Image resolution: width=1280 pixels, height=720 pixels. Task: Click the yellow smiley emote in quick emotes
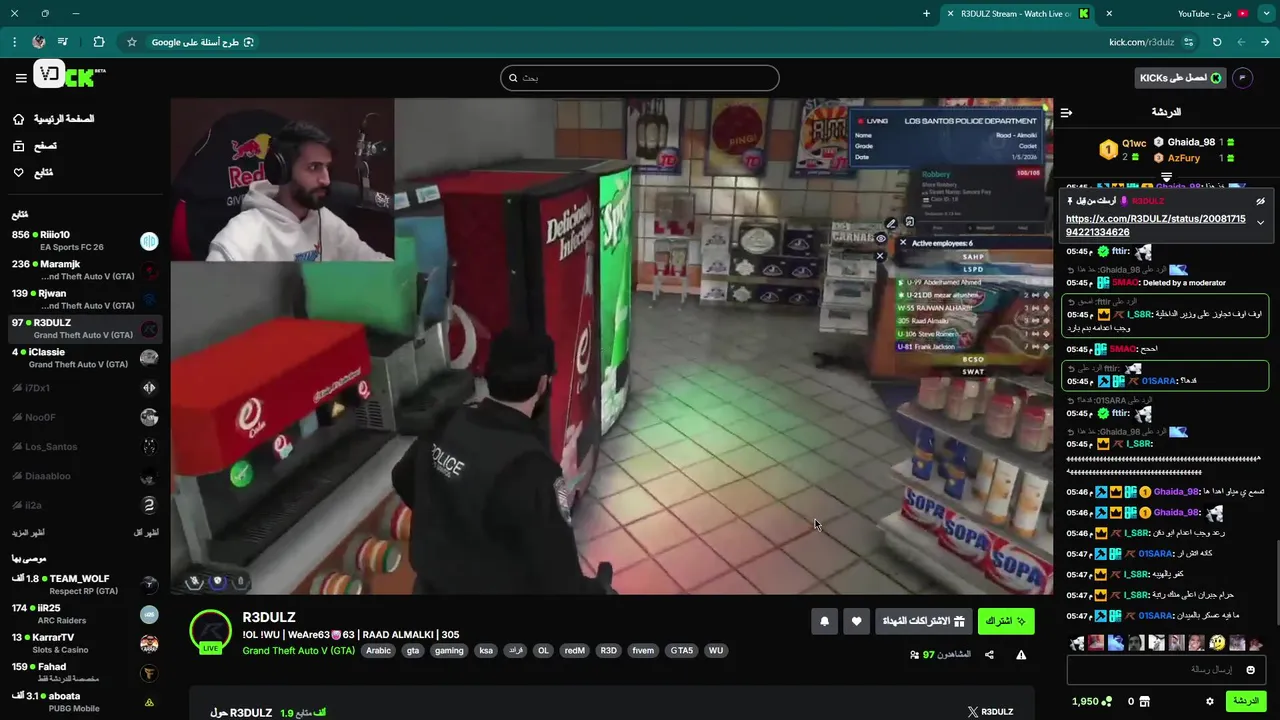1217,643
